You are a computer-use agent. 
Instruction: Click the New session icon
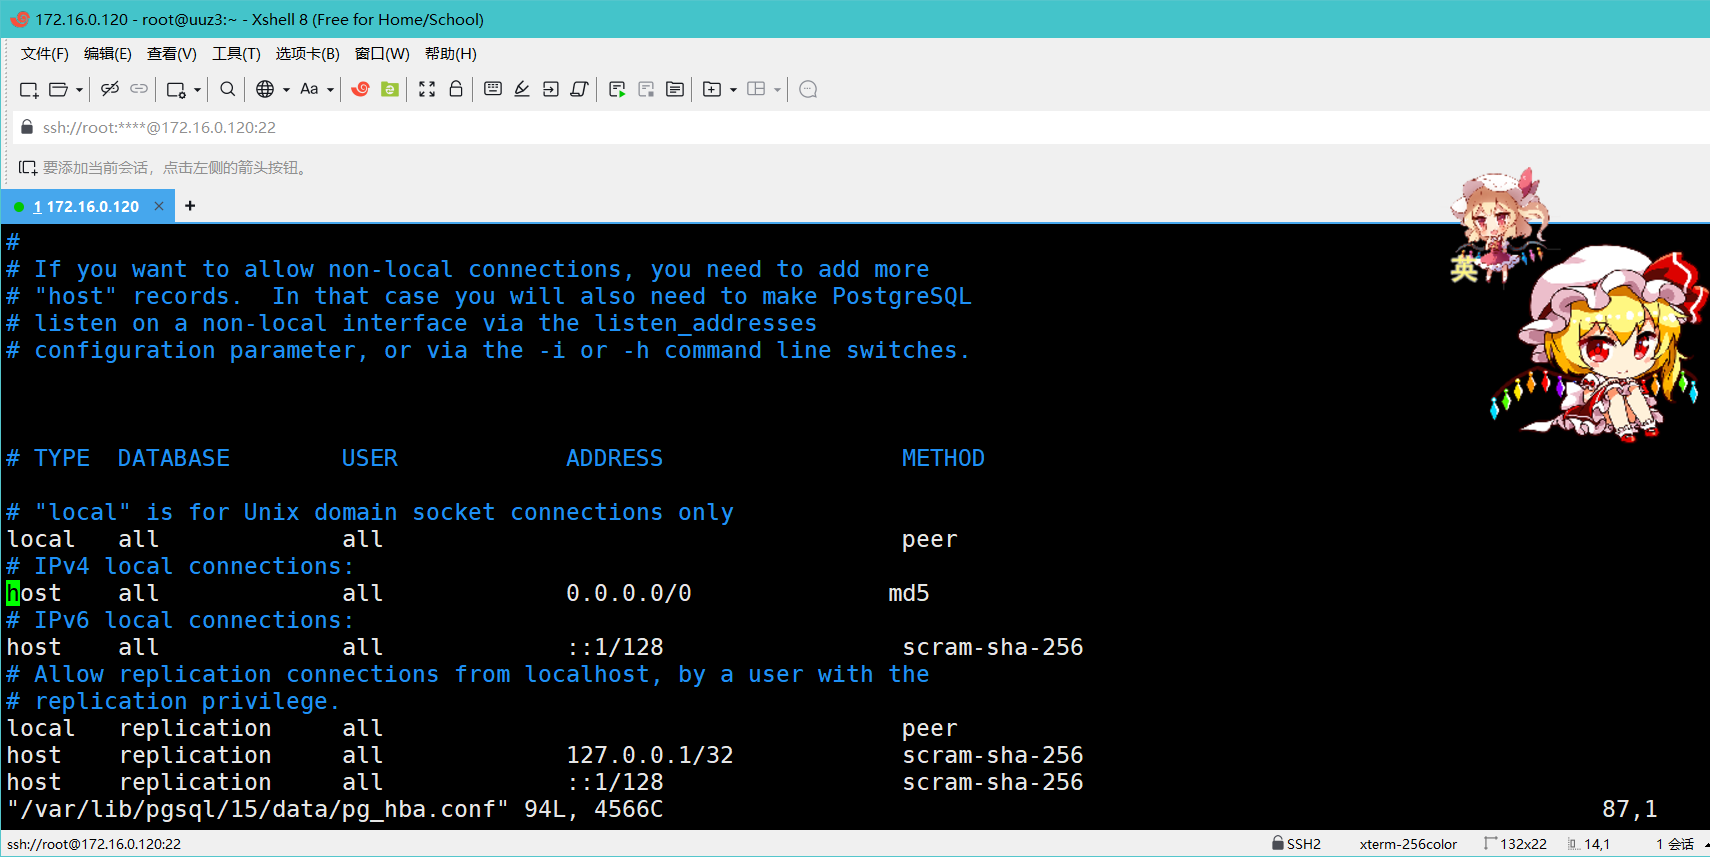(x=29, y=90)
